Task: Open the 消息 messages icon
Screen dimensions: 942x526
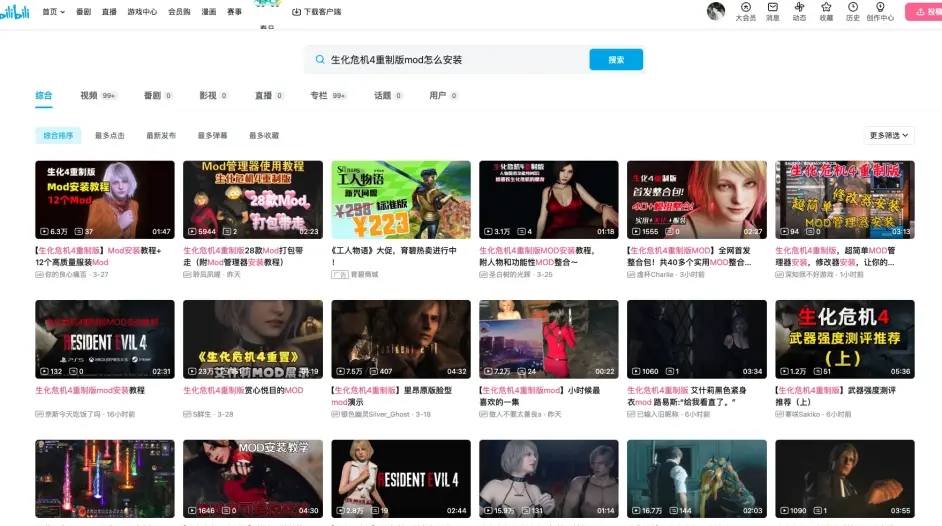Action: [773, 11]
